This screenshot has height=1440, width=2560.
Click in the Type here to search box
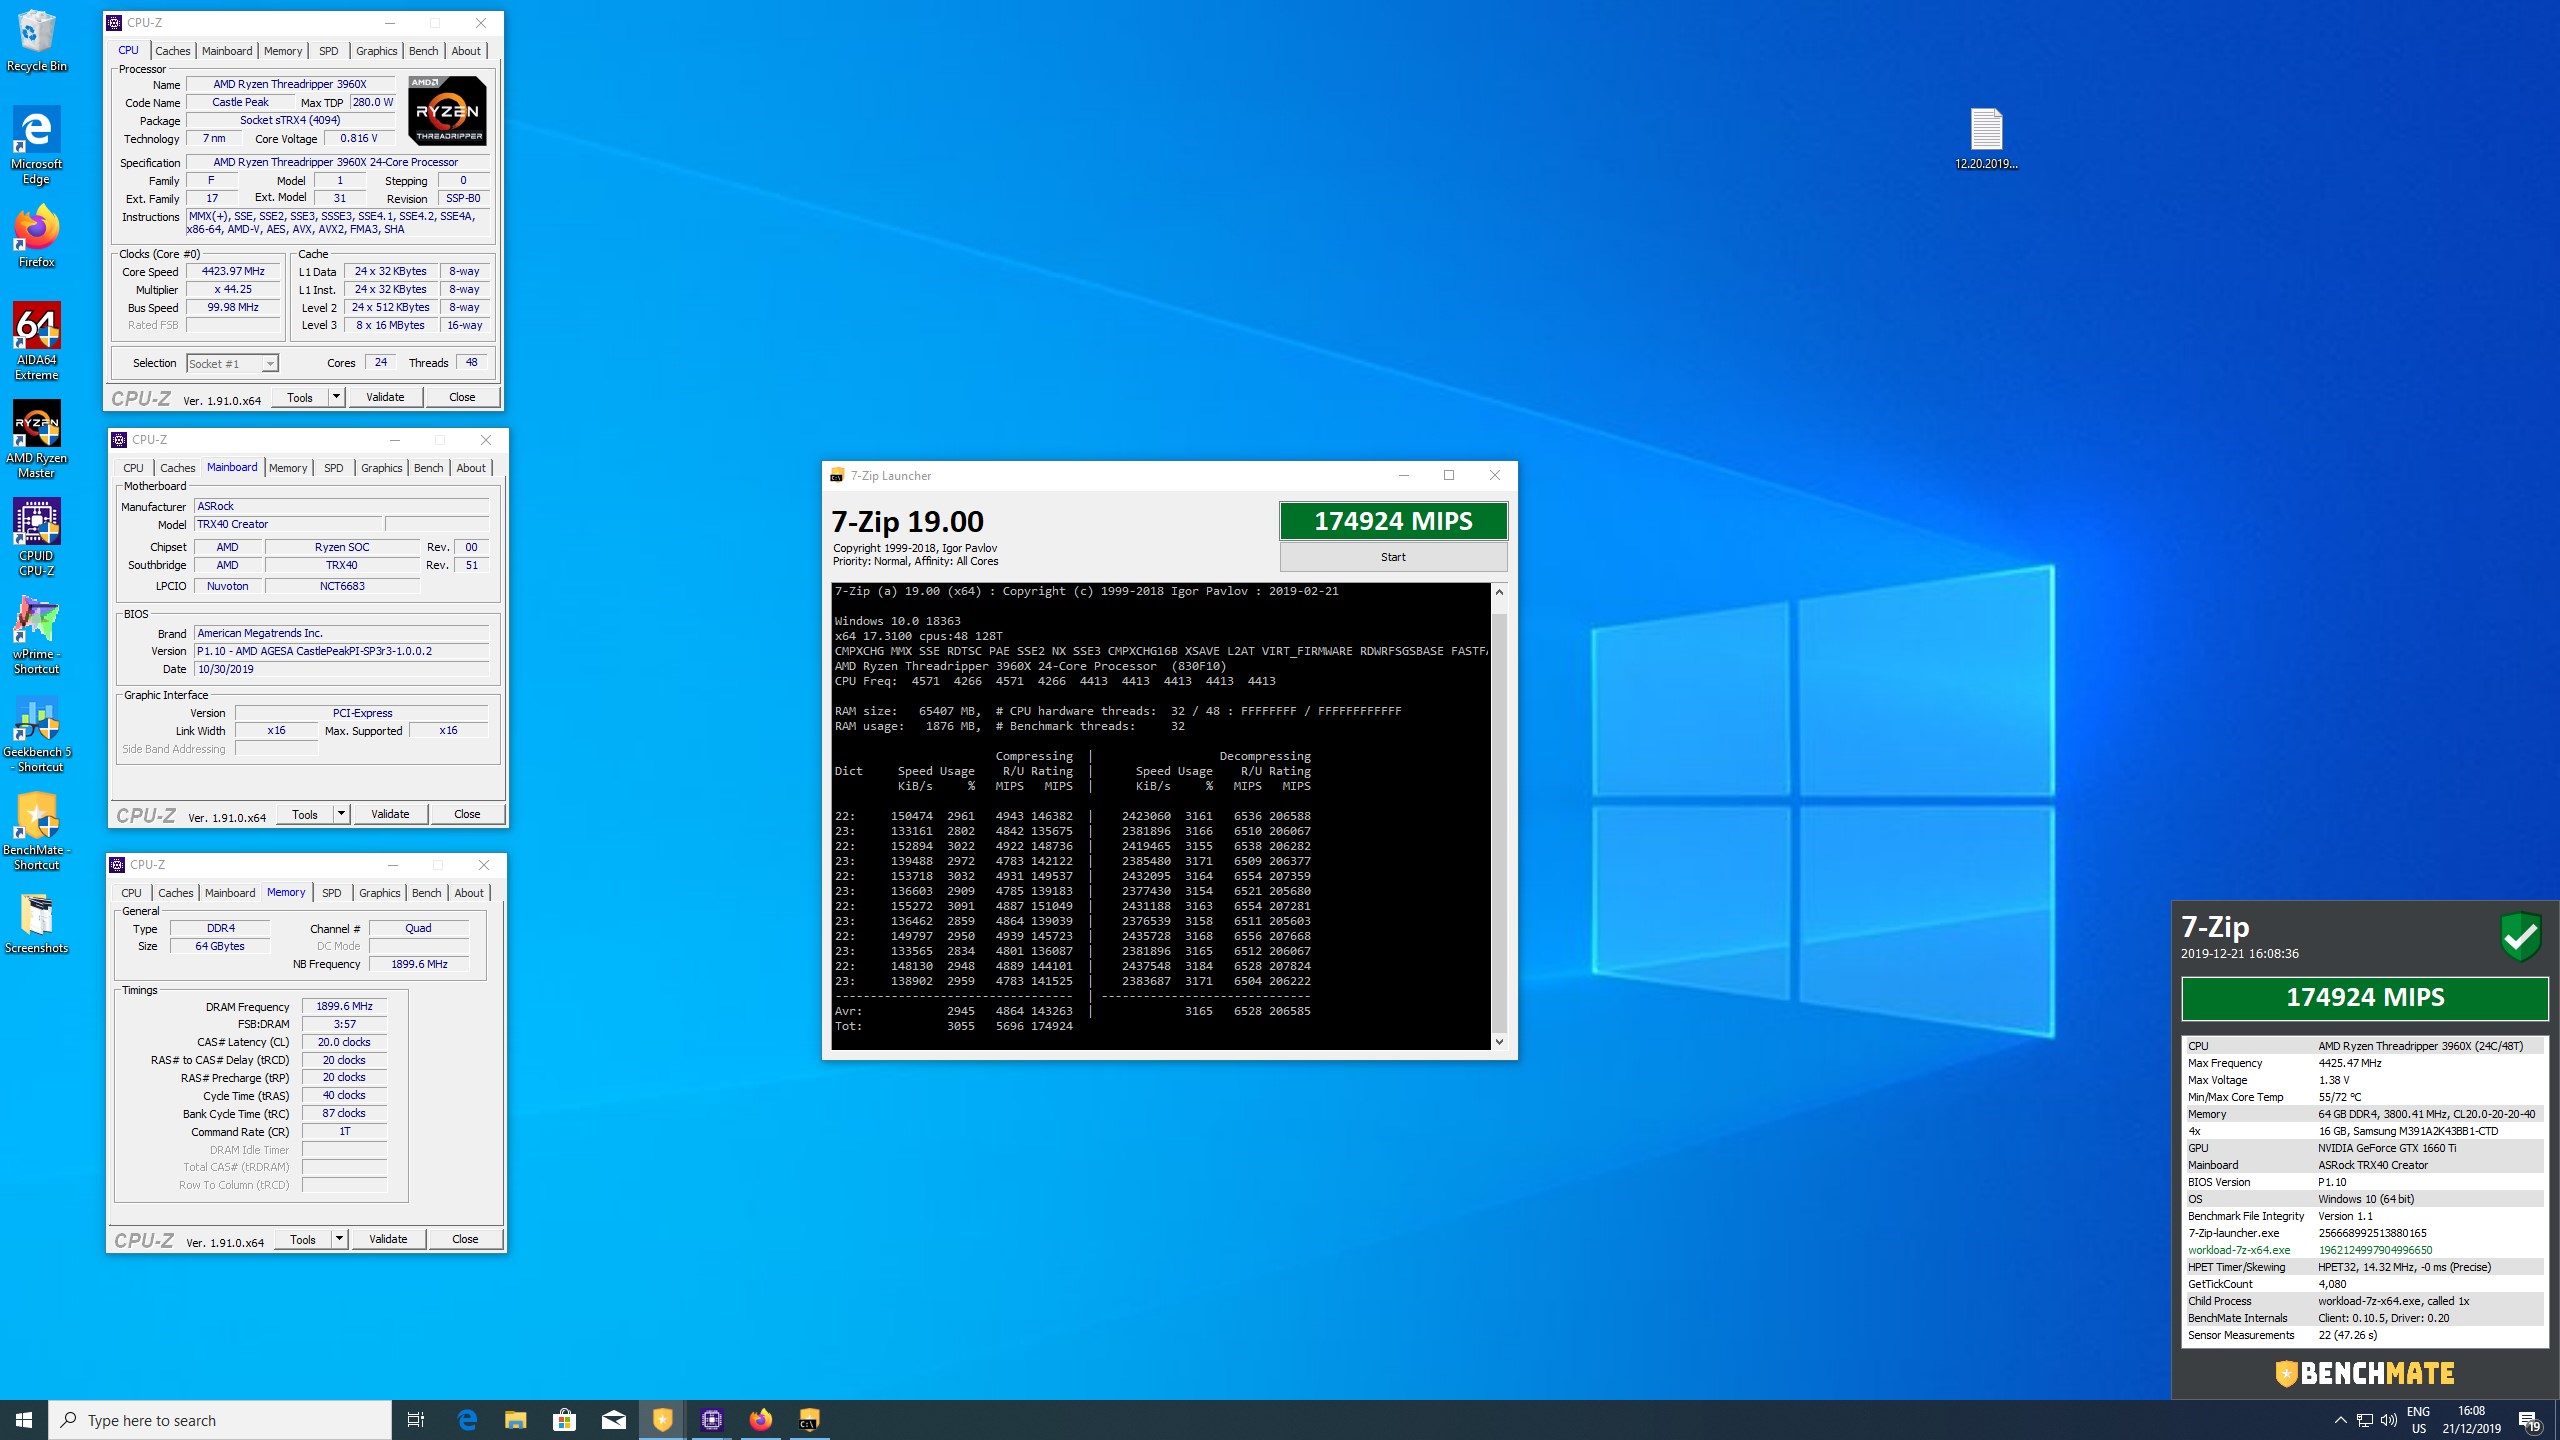point(220,1420)
